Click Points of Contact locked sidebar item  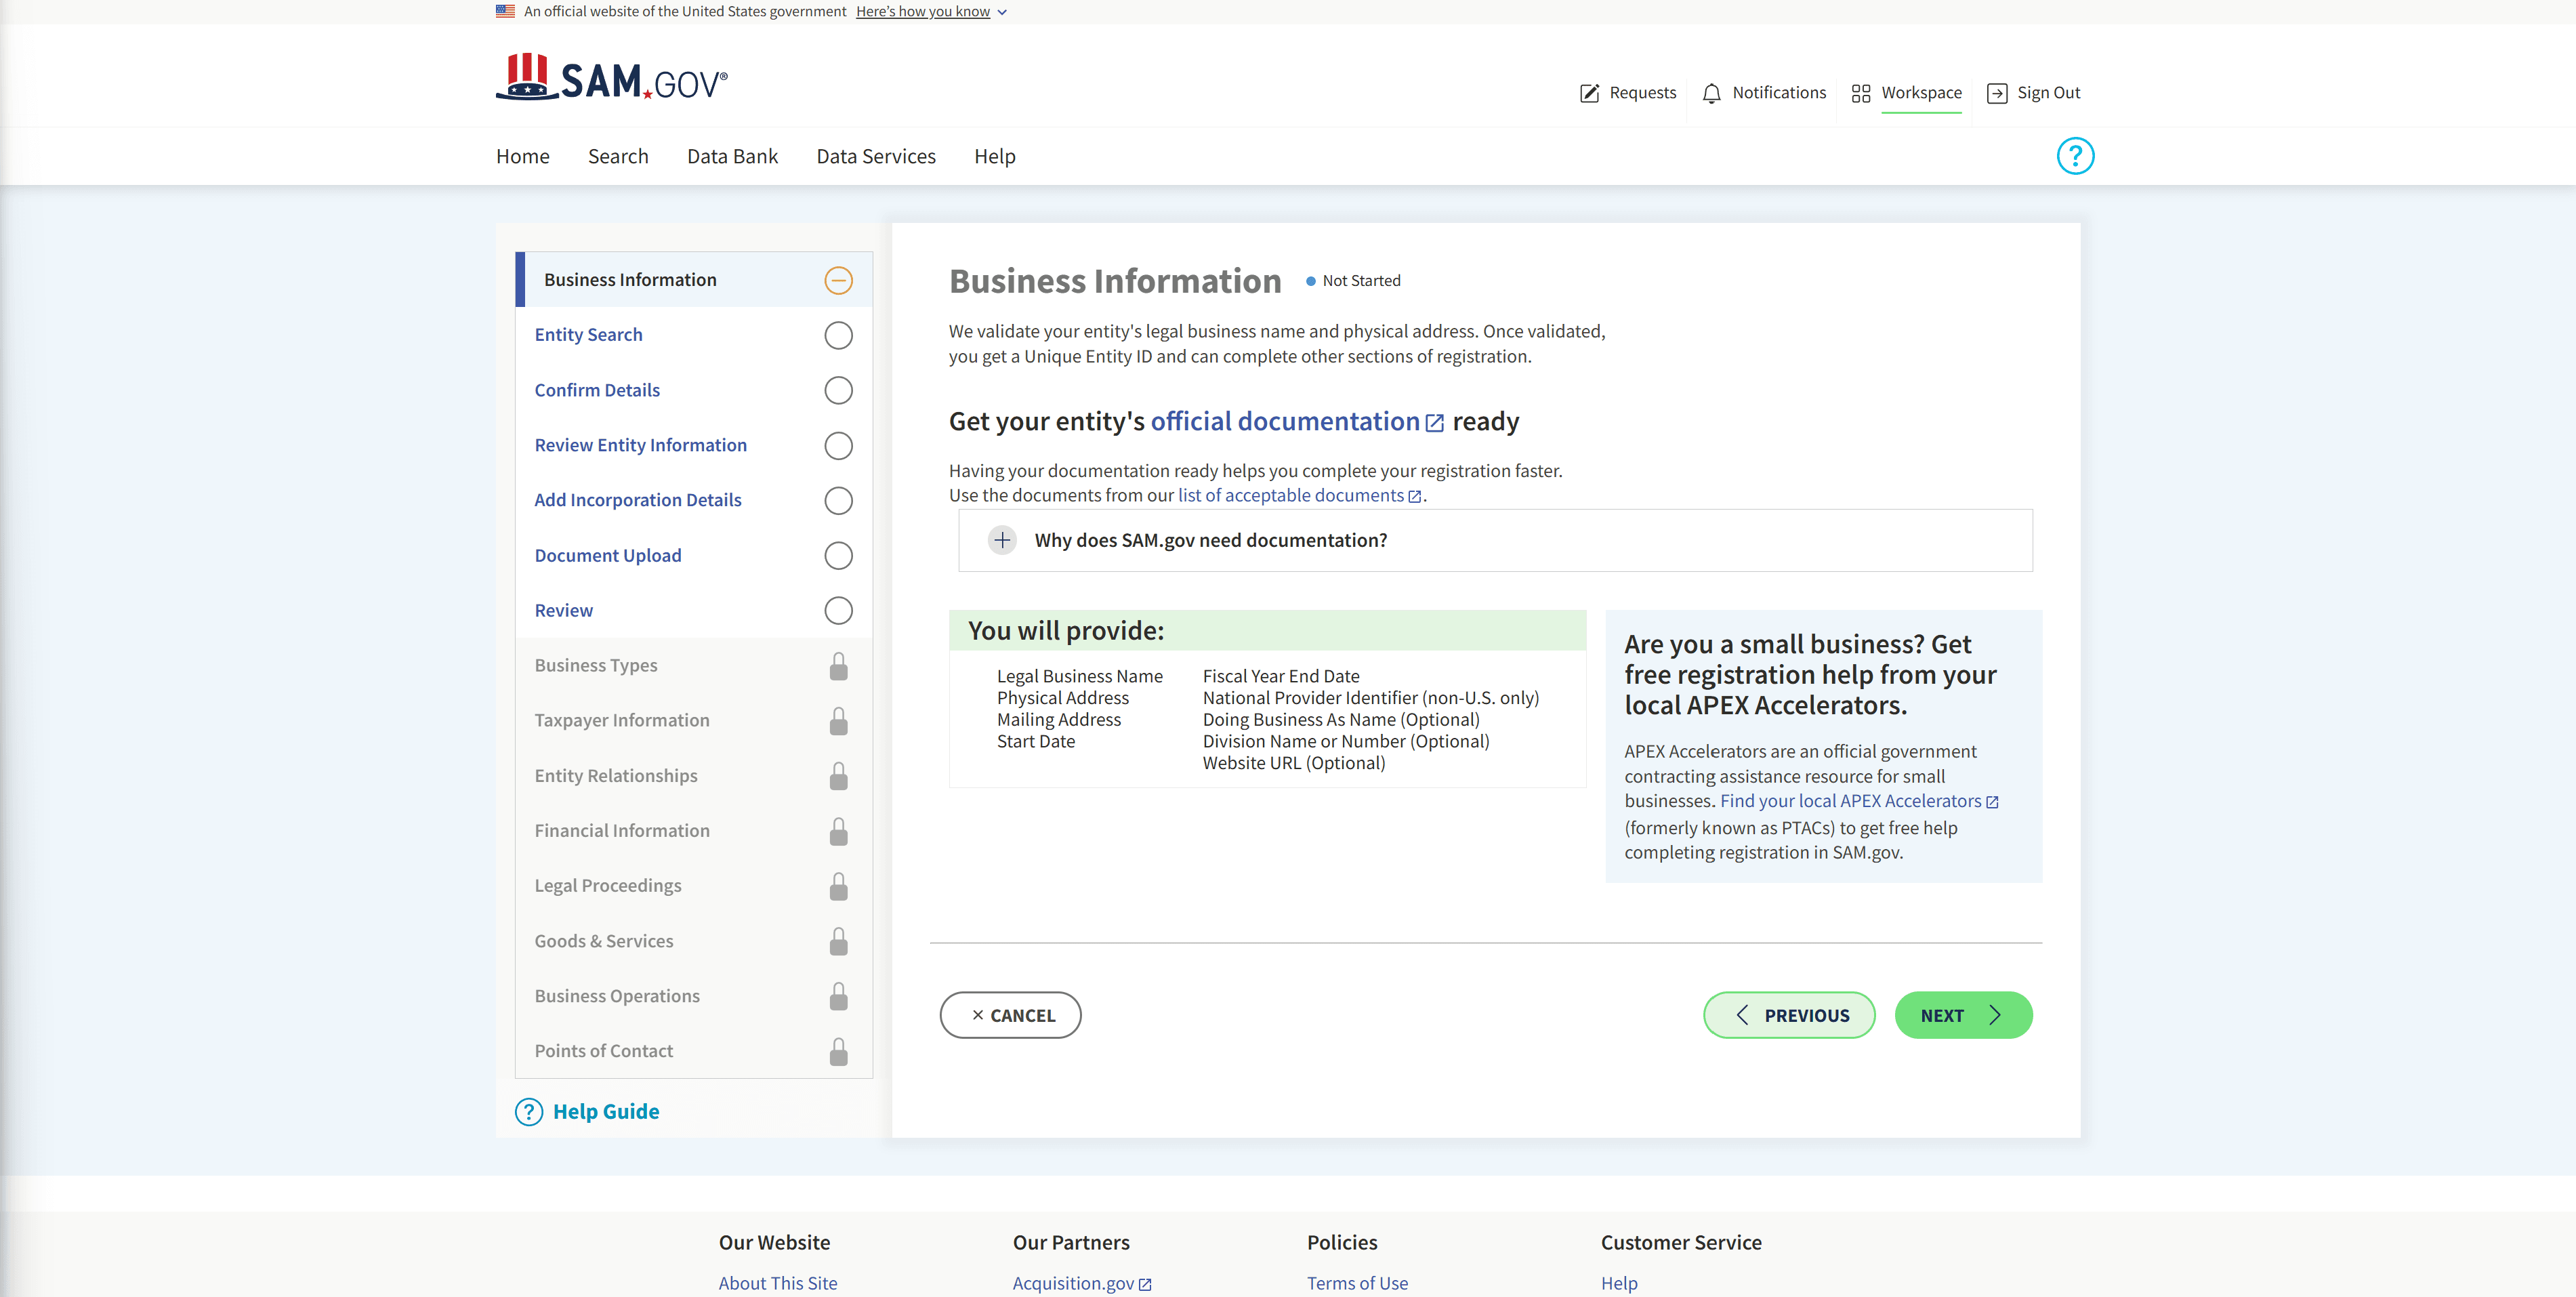pyautogui.click(x=693, y=1051)
